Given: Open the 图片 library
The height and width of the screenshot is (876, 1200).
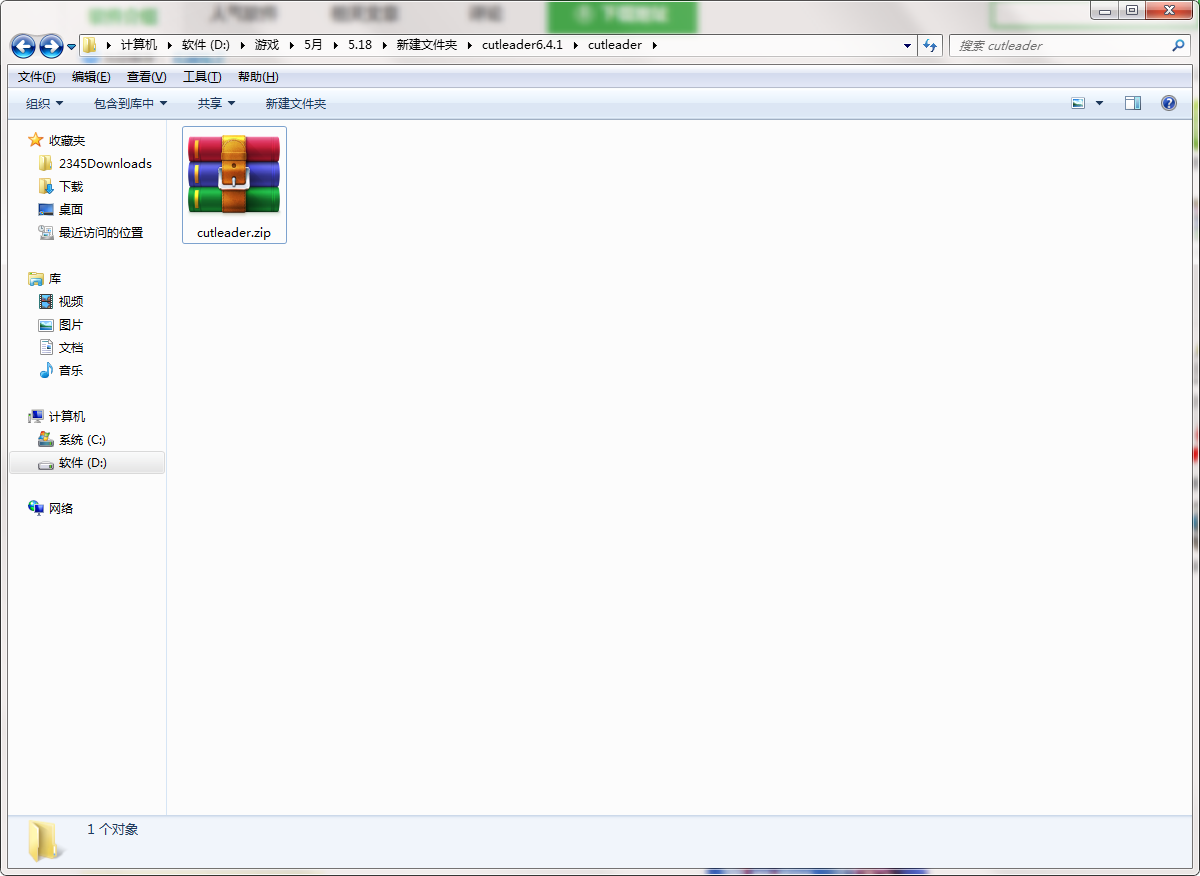Looking at the screenshot, I should [x=71, y=324].
